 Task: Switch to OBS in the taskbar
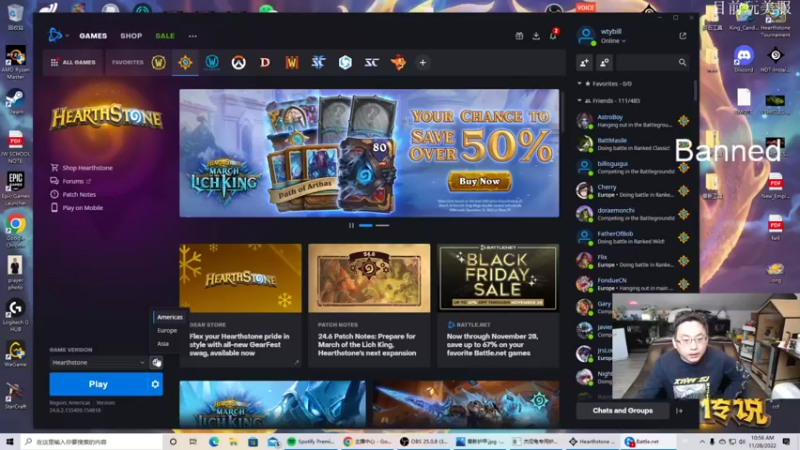(424, 441)
